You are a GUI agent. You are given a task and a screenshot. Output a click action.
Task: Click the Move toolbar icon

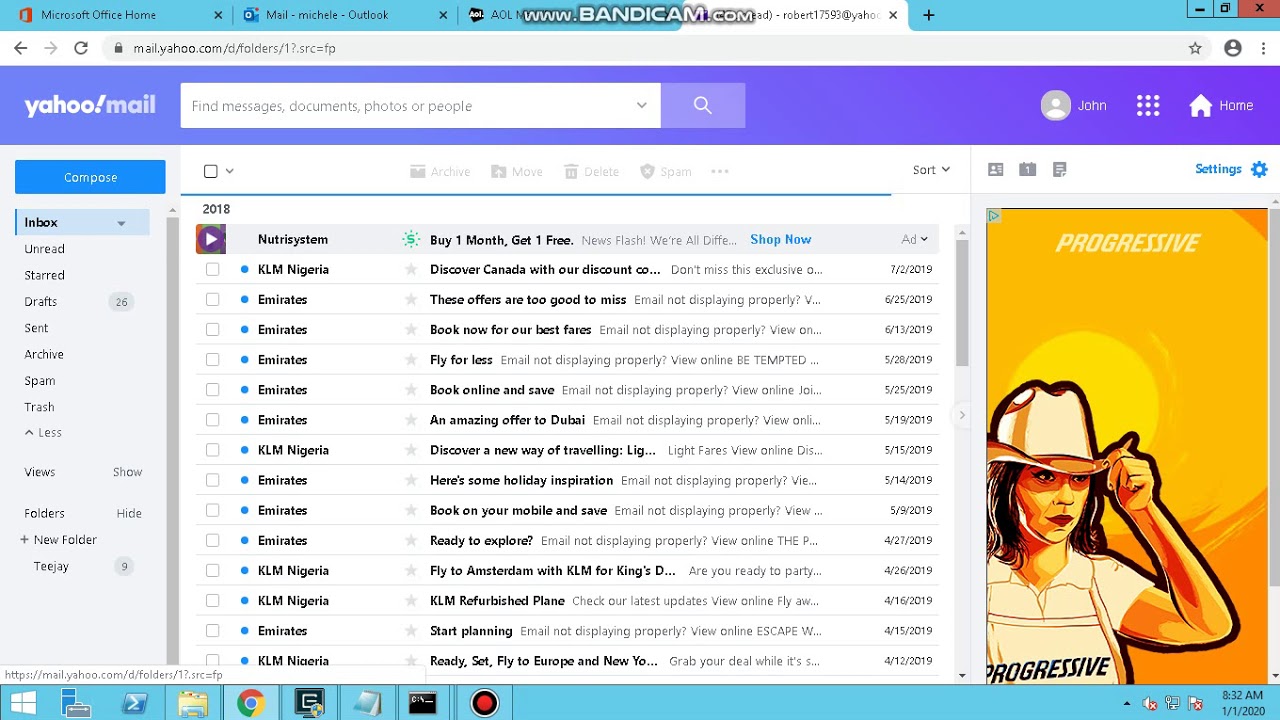[498, 172]
